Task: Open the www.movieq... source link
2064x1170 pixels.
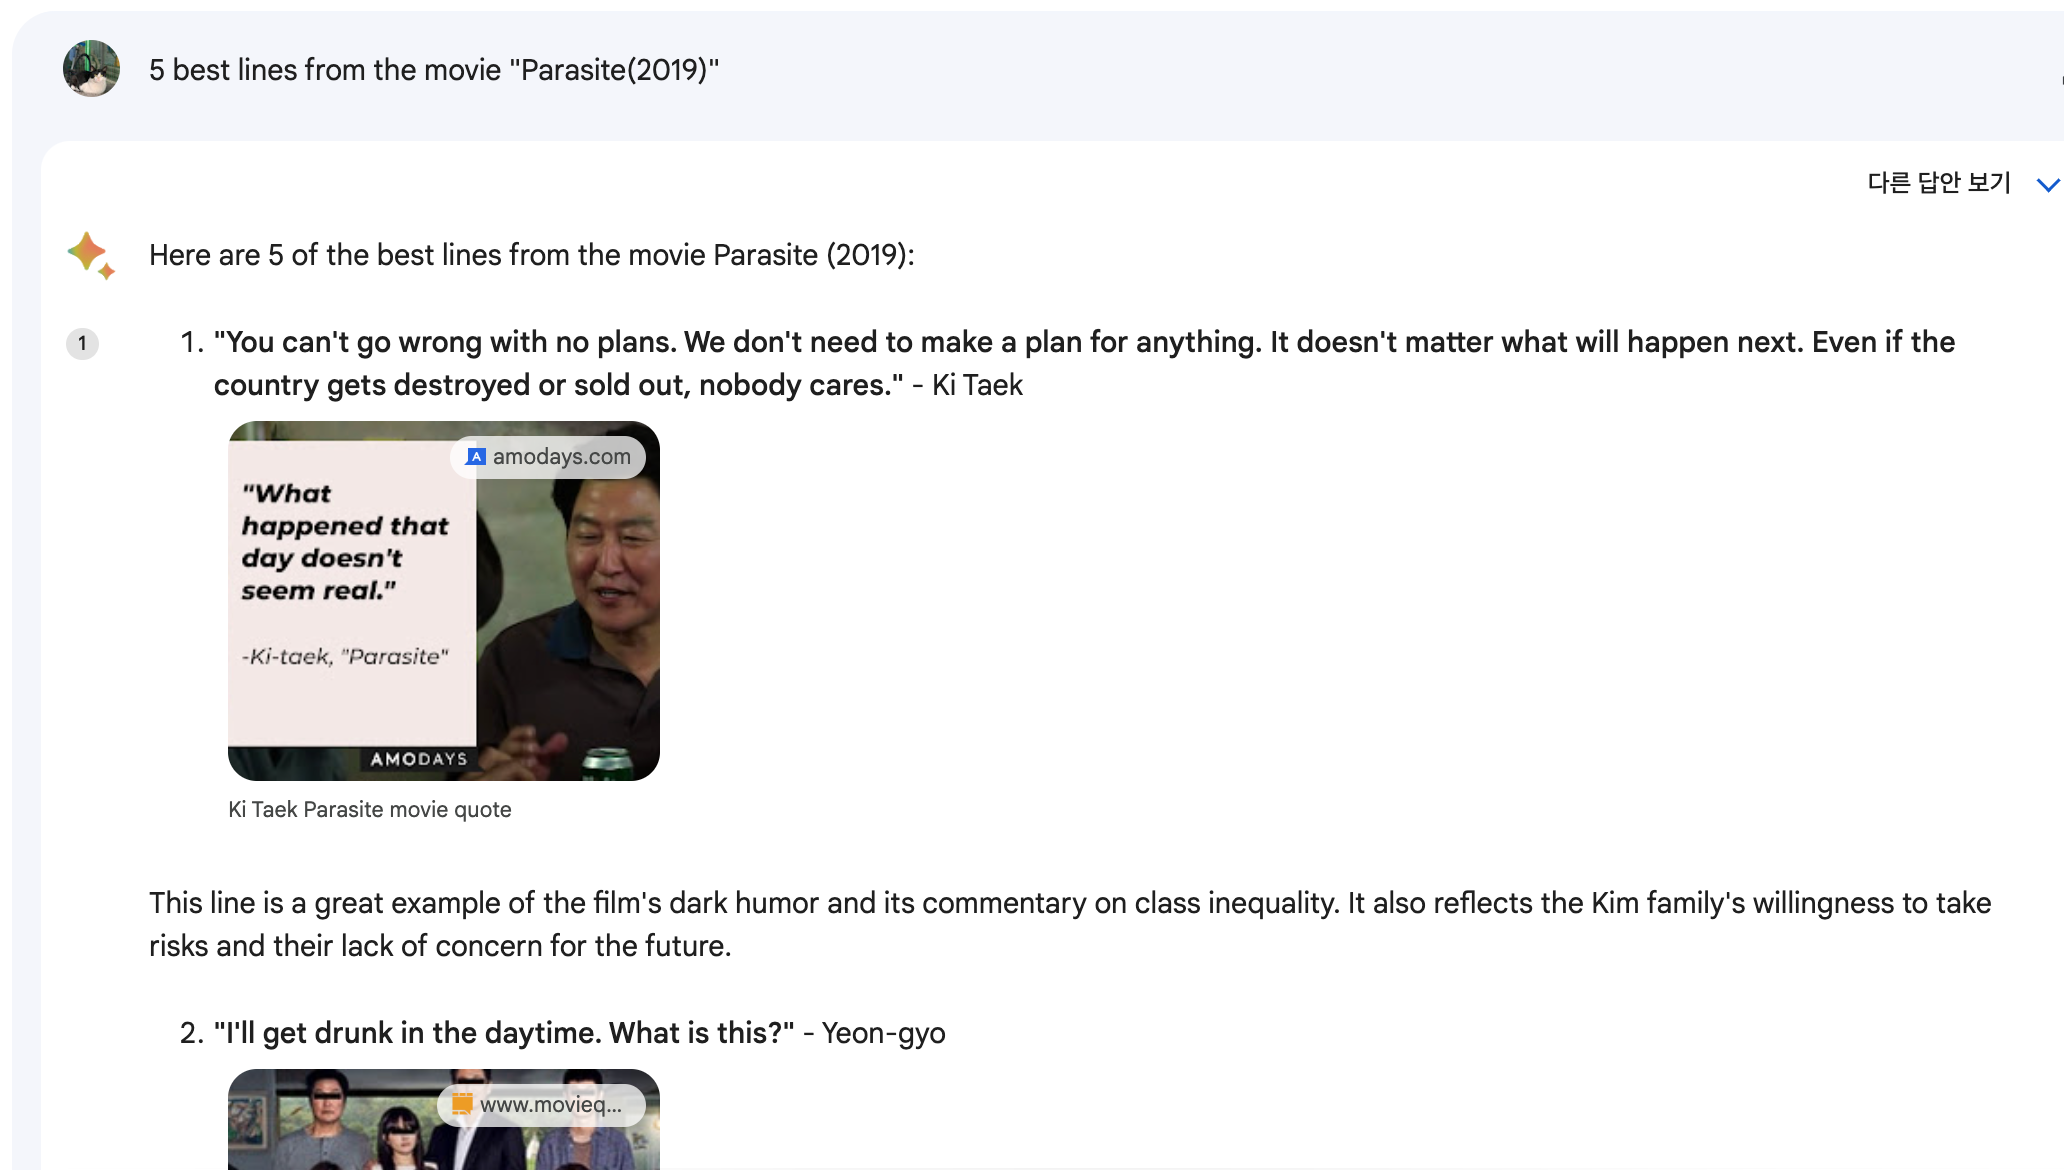Action: [x=541, y=1105]
